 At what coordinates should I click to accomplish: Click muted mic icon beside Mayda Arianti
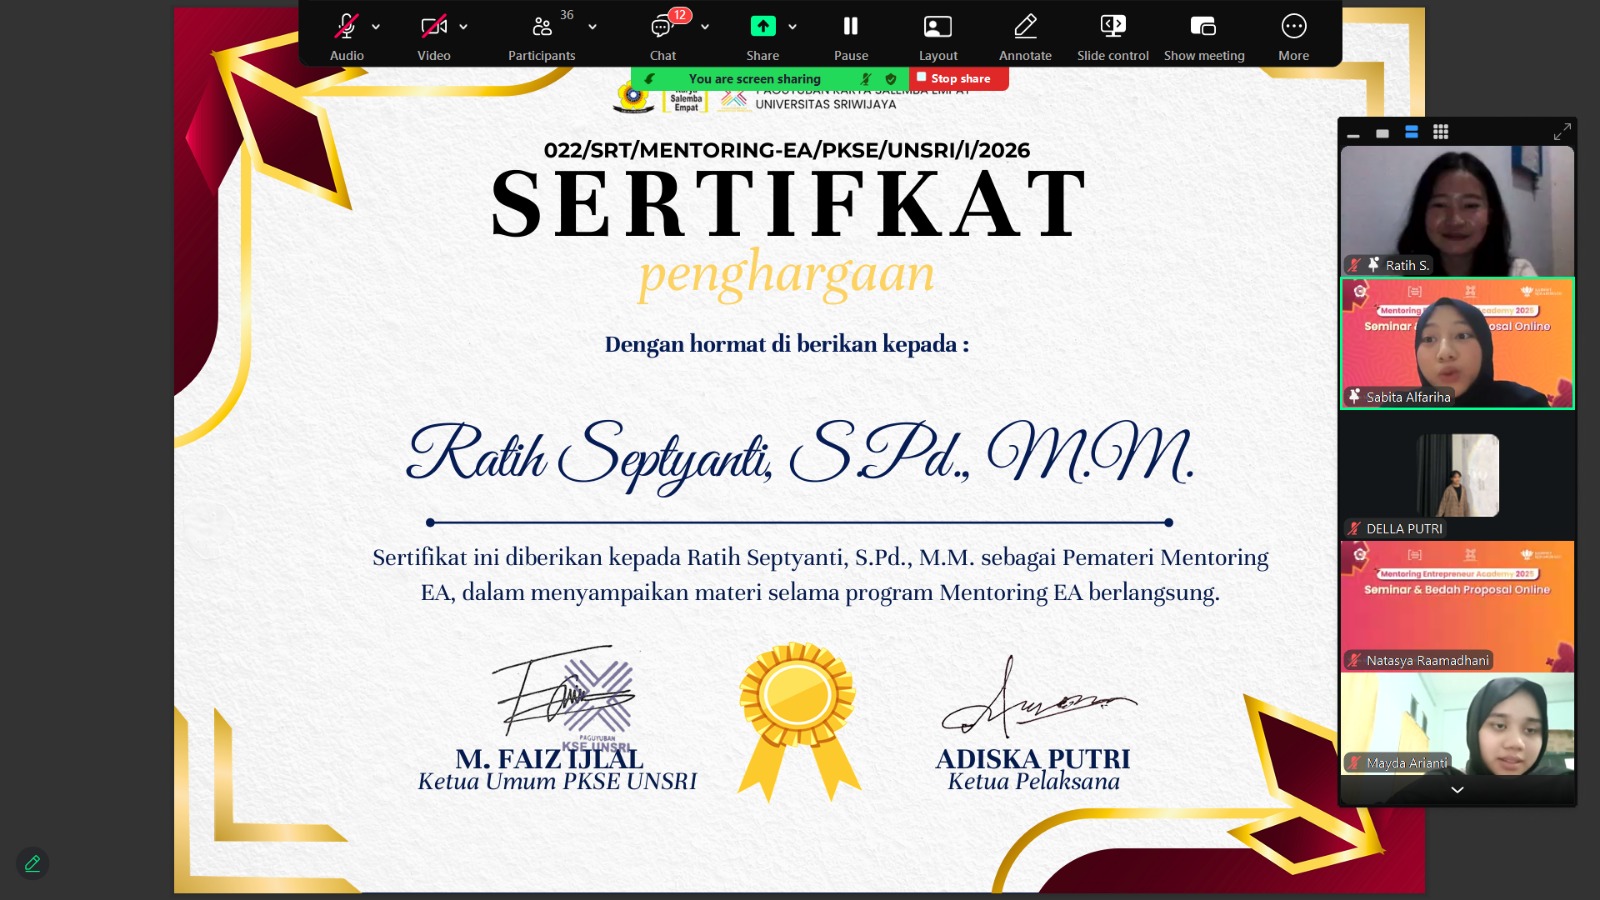[x=1354, y=763]
